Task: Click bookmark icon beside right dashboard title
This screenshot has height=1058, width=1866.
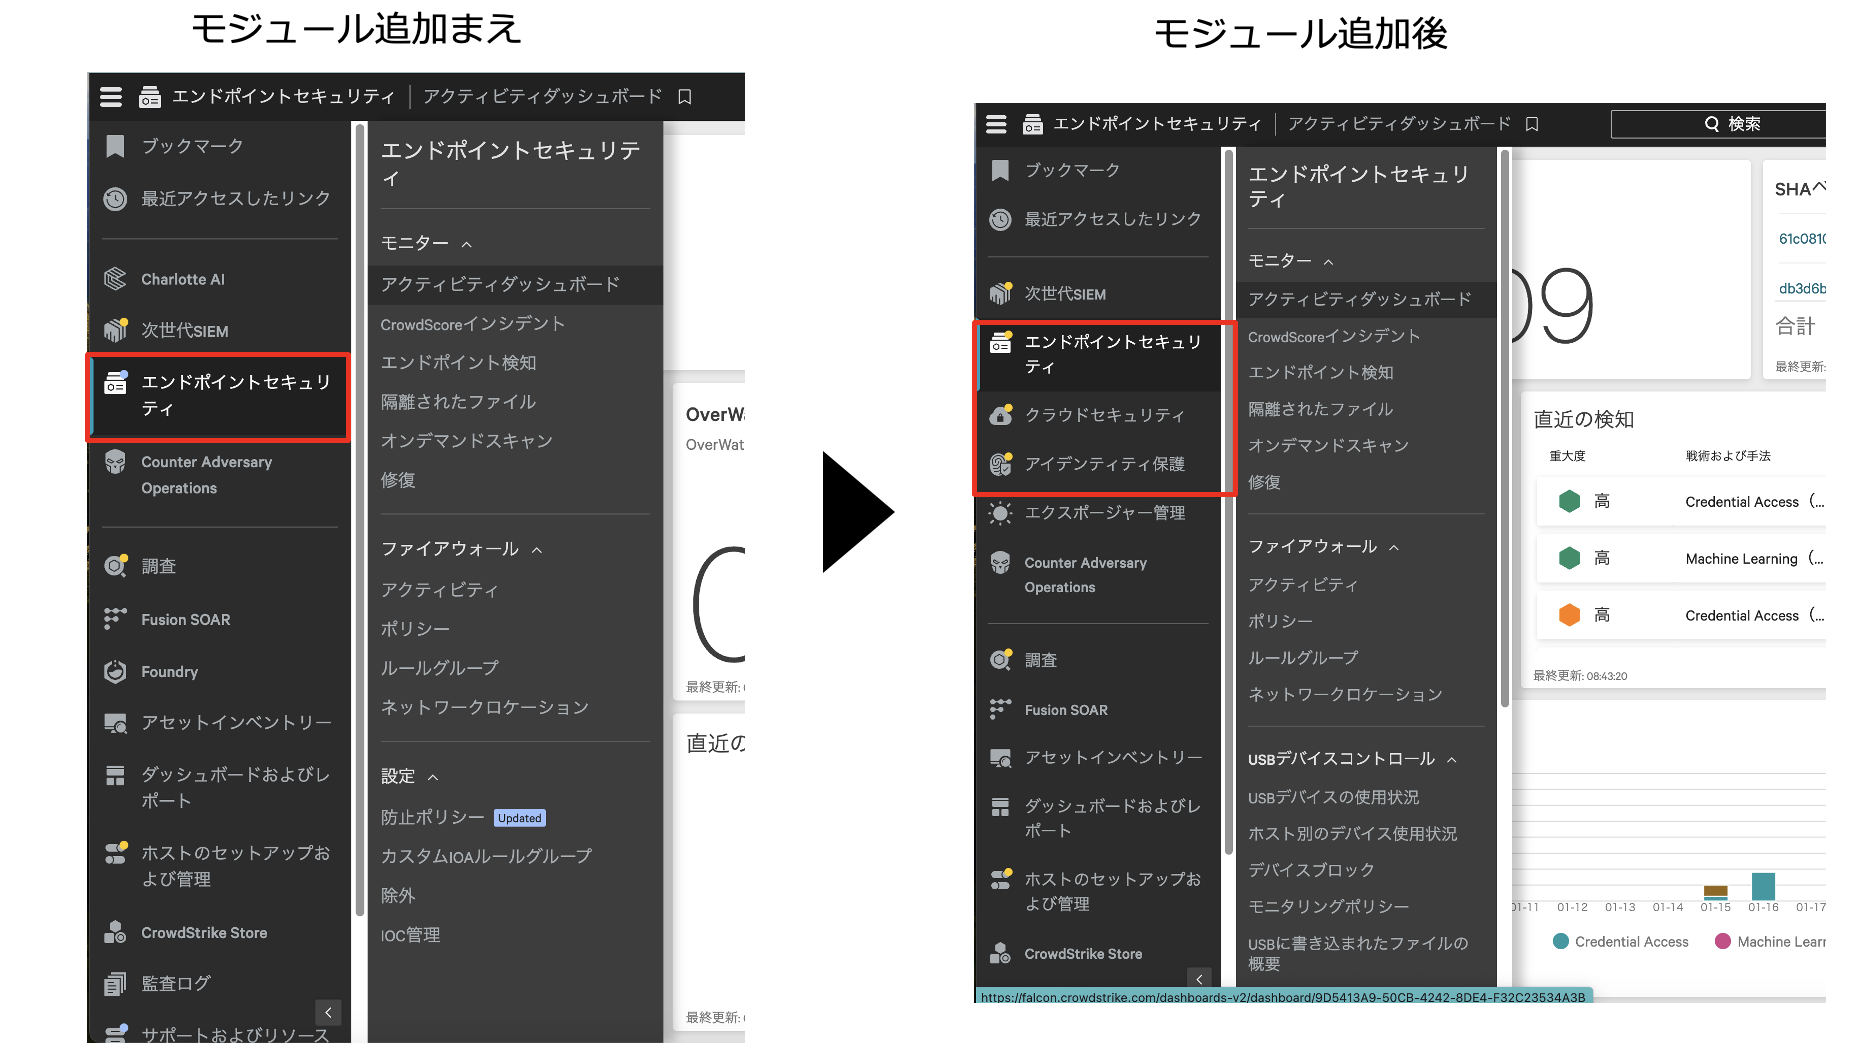Action: [1532, 124]
